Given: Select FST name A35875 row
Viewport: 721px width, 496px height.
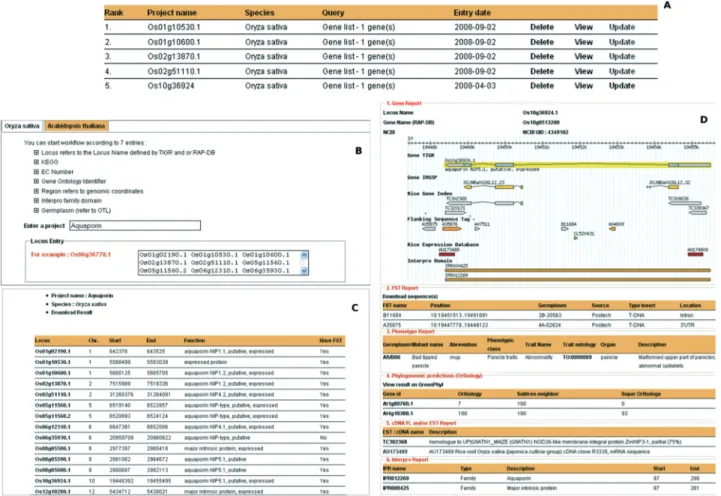Looking at the screenshot, I should 549,325.
